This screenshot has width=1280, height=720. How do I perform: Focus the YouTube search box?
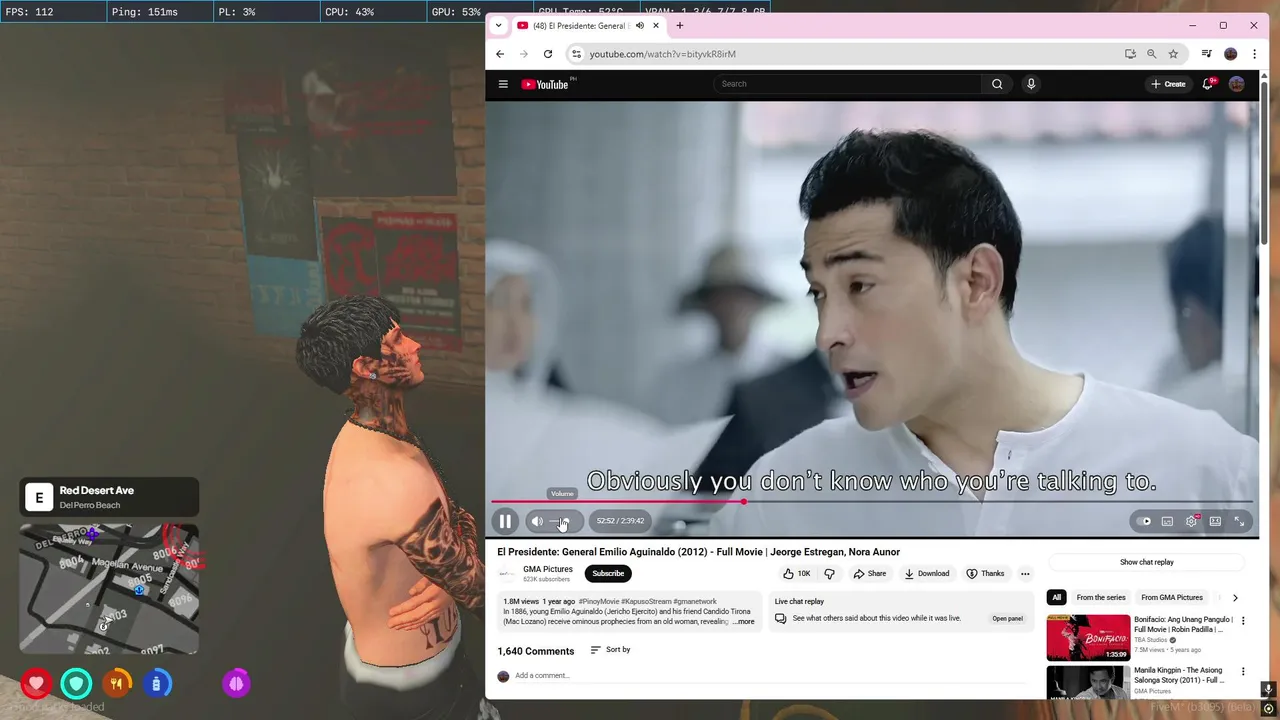coord(848,84)
